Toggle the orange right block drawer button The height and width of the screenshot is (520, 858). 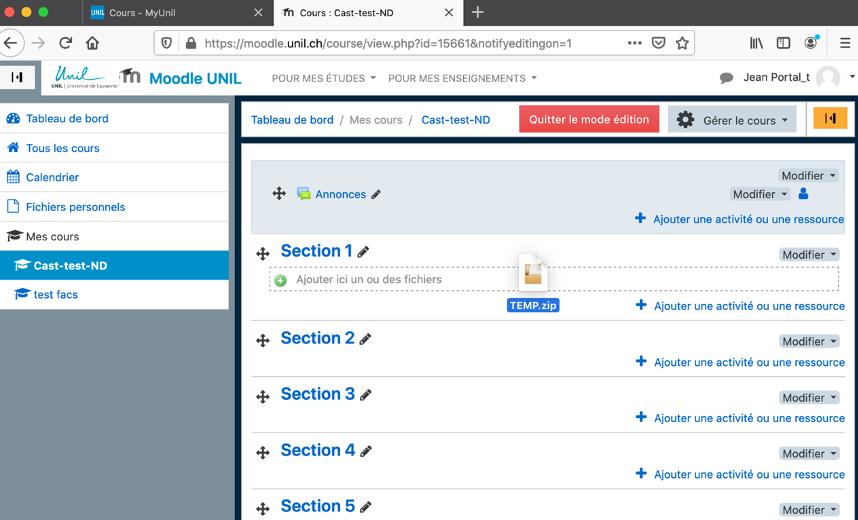[x=829, y=118]
